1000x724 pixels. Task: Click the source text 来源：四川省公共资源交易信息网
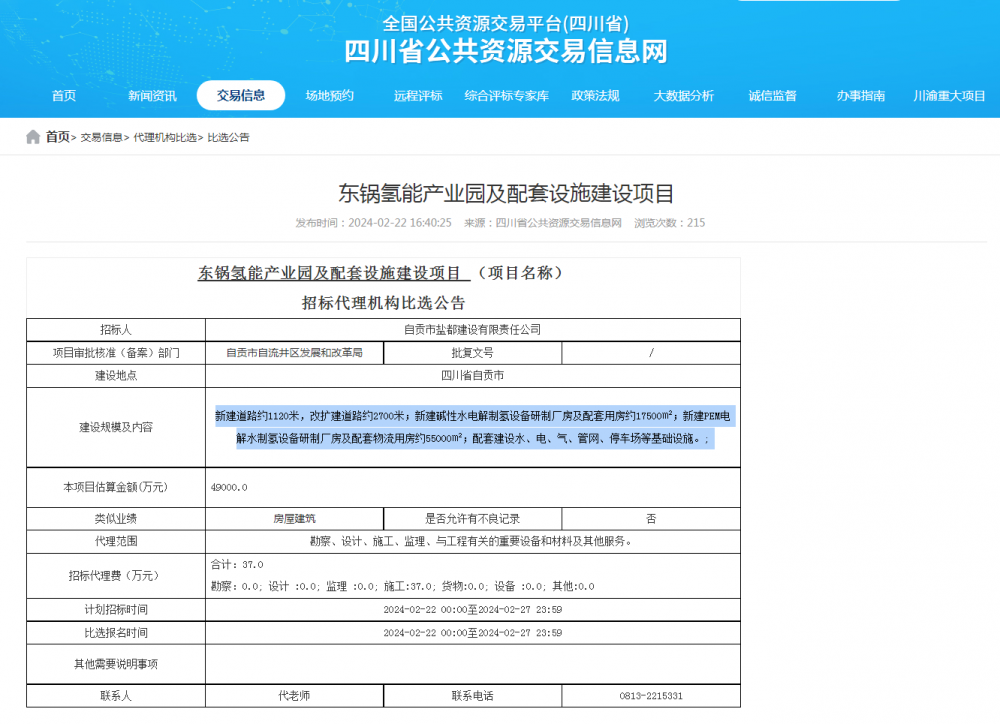[543, 223]
